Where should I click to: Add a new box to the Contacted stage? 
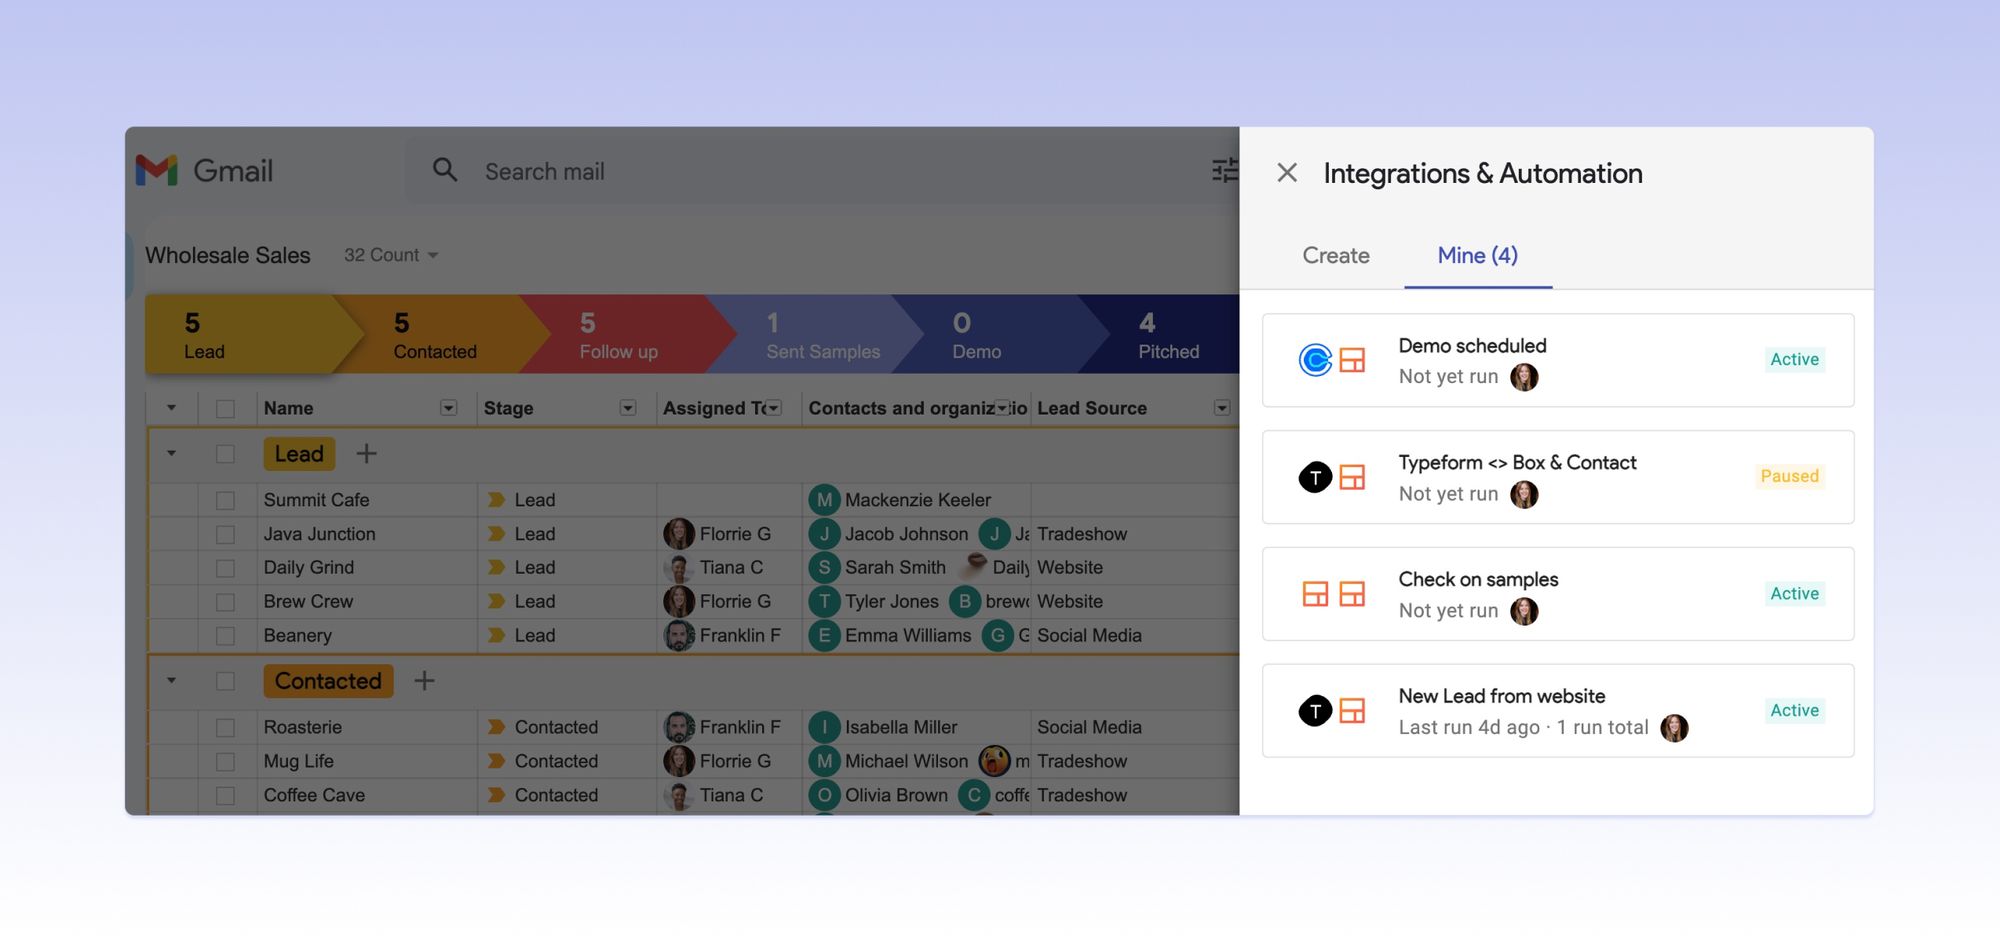(x=424, y=681)
